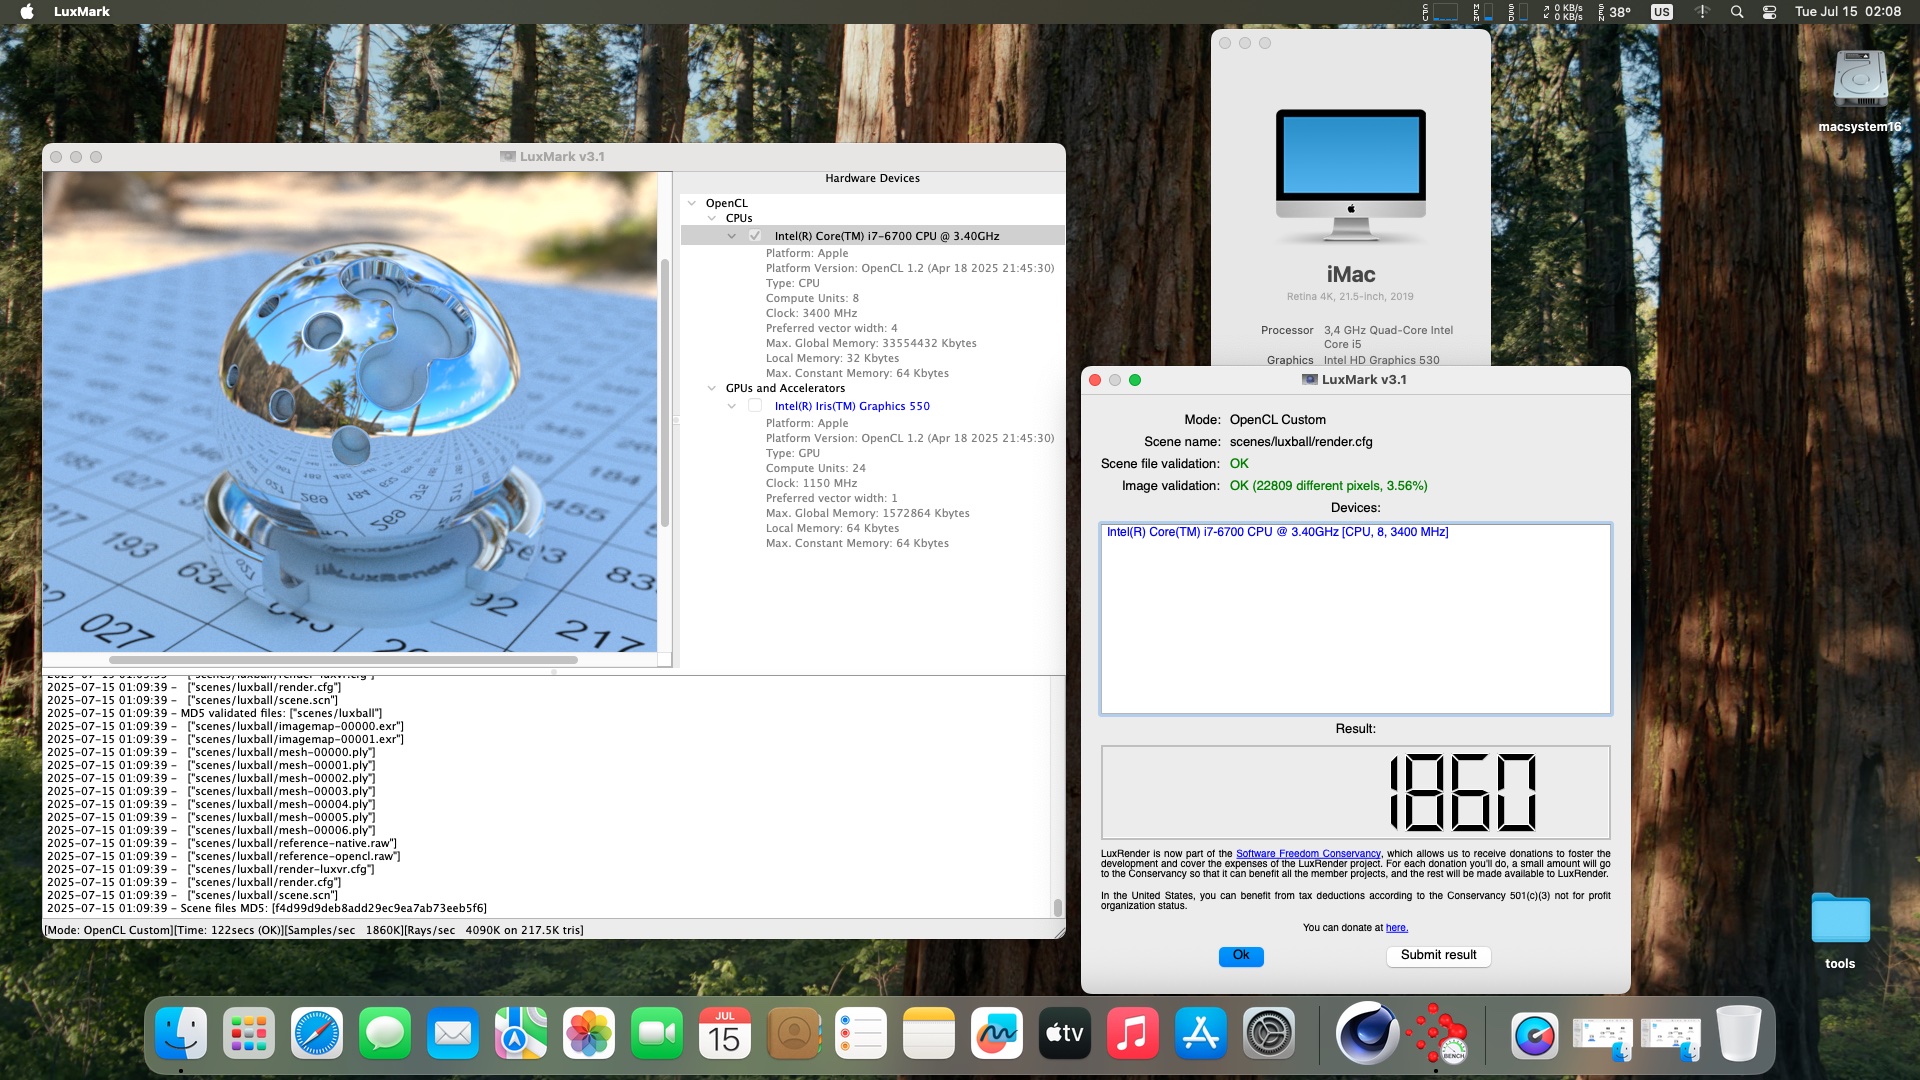
Task: Check the Intel Iris Graphics 550 device box
Action: 755,406
